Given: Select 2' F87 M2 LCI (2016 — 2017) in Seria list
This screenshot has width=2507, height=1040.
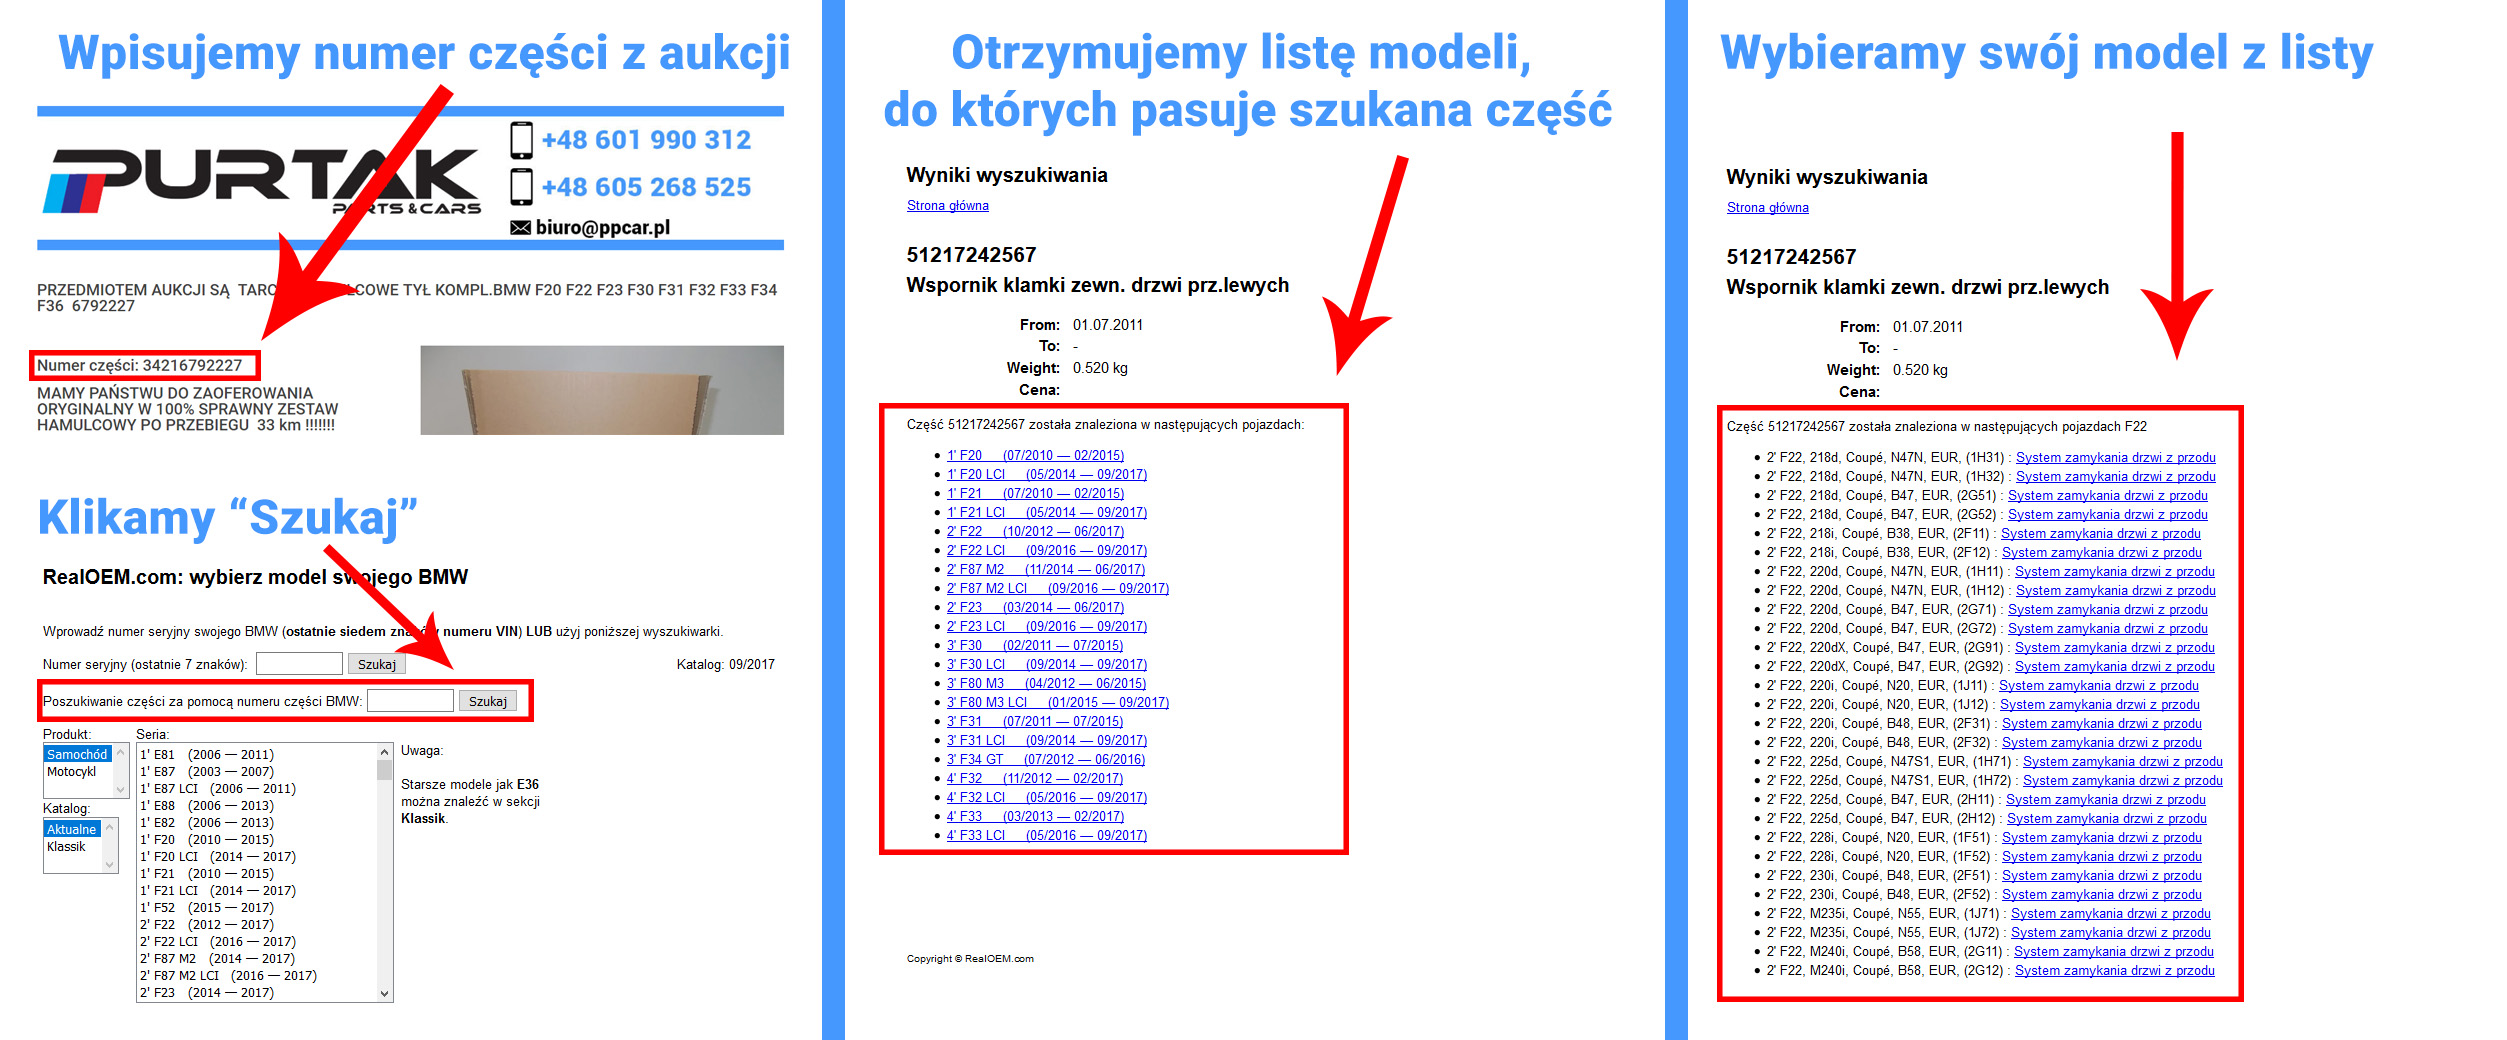Looking at the screenshot, I should pos(229,976).
